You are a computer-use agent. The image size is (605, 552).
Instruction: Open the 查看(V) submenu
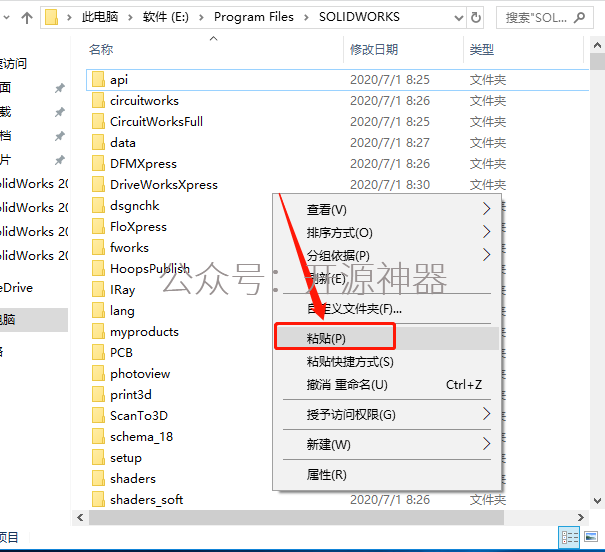click(387, 209)
